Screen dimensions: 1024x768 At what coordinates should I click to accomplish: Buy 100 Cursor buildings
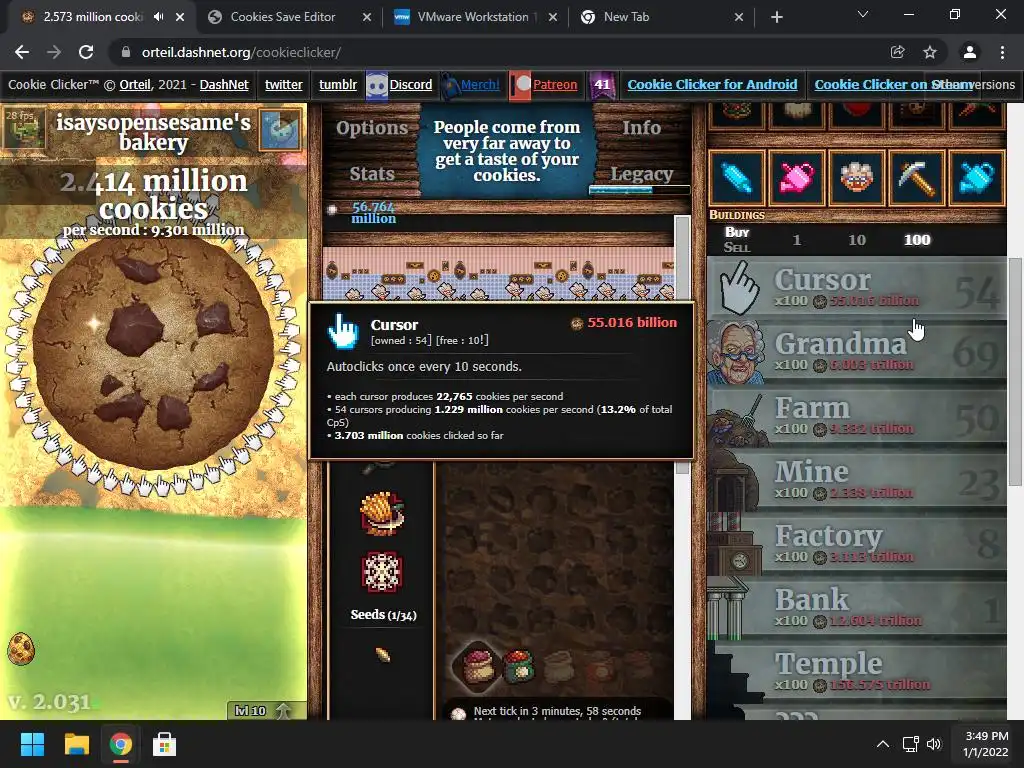point(857,288)
